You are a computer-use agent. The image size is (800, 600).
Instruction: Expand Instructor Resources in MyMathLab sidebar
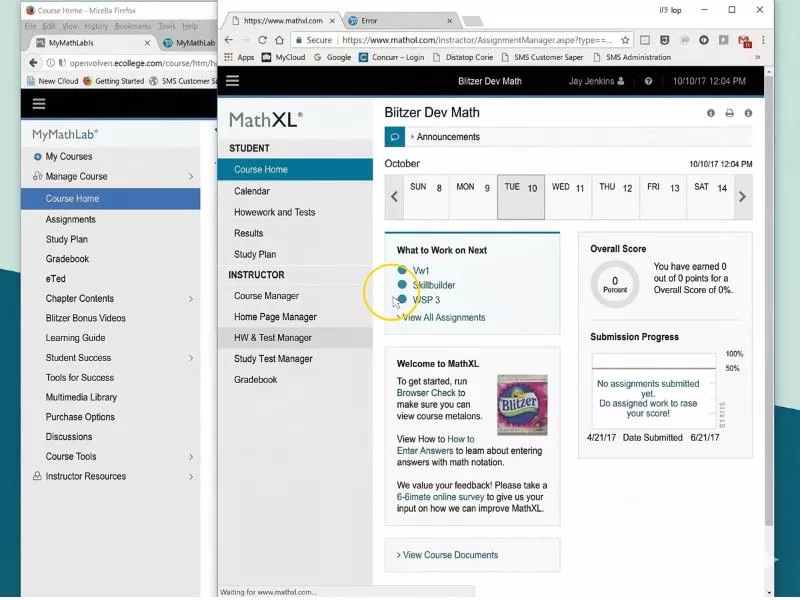point(191,477)
